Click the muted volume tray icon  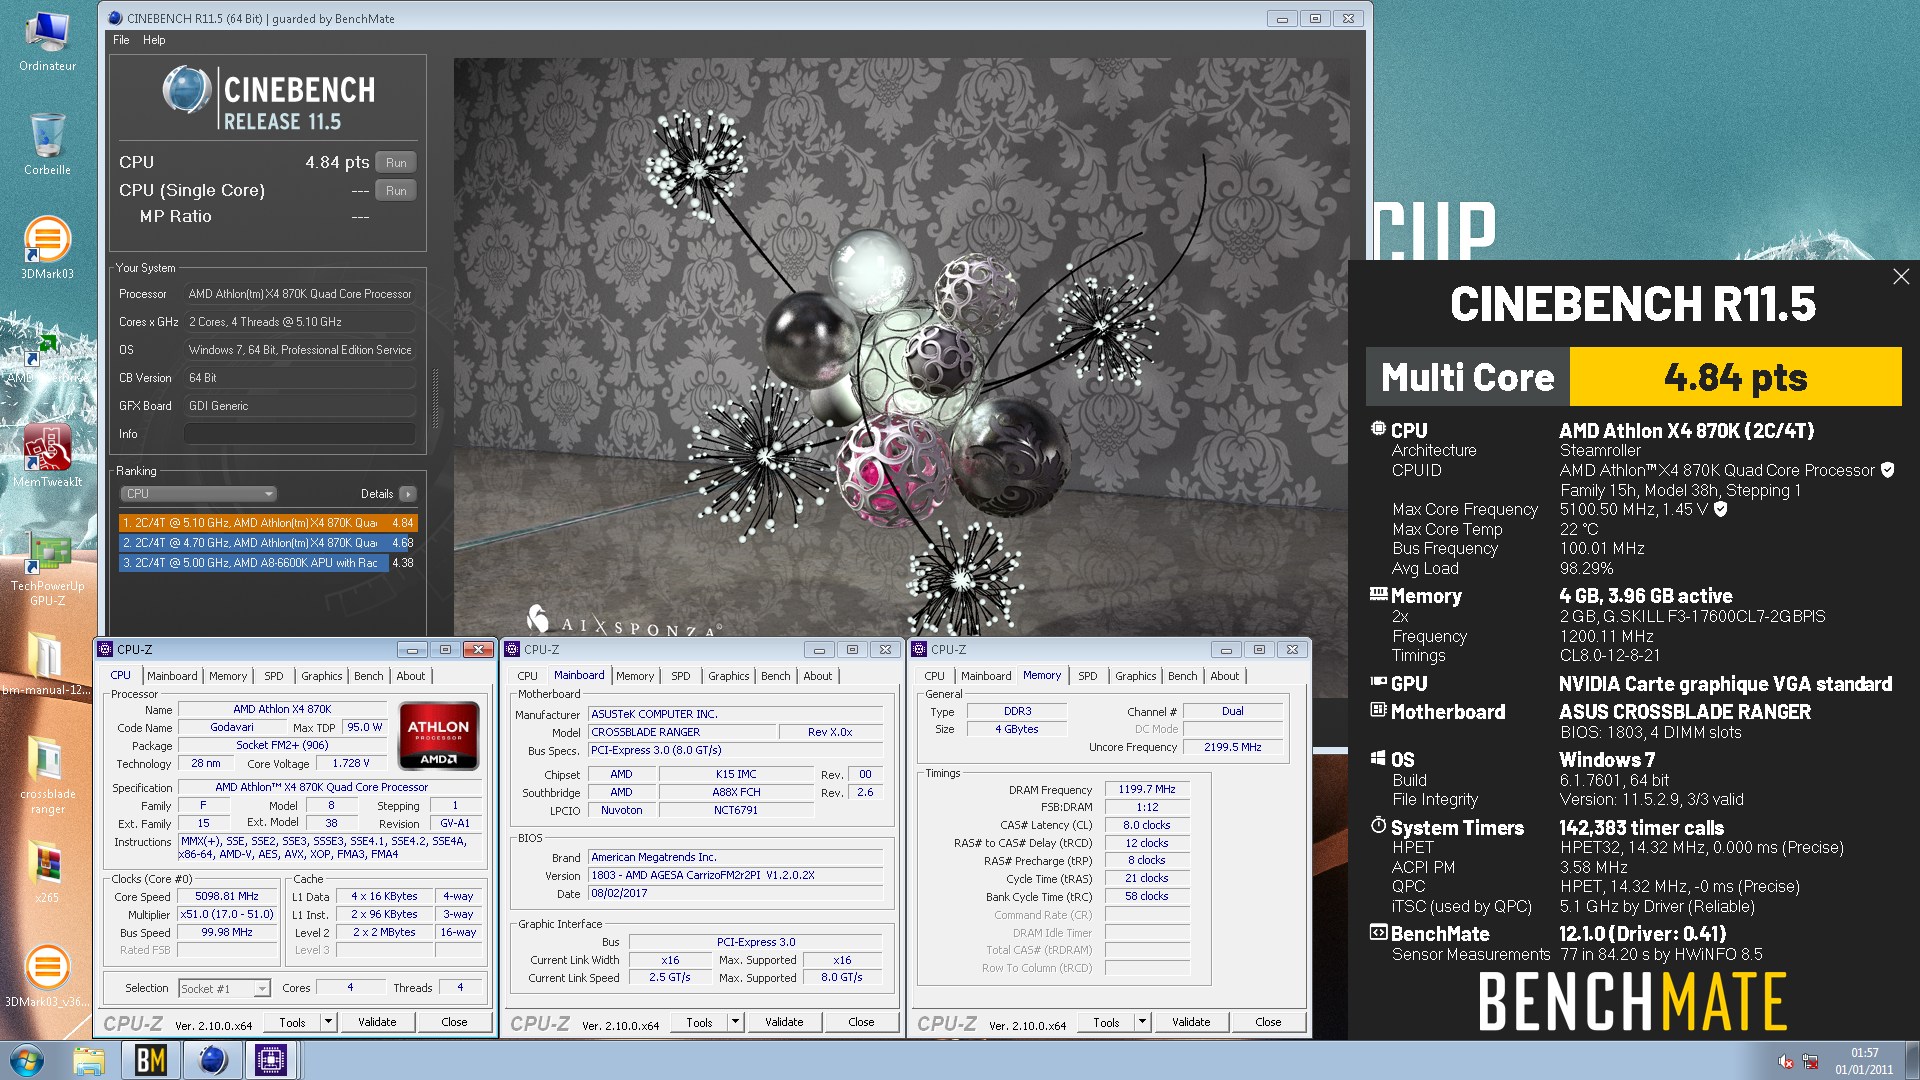click(x=1786, y=1061)
